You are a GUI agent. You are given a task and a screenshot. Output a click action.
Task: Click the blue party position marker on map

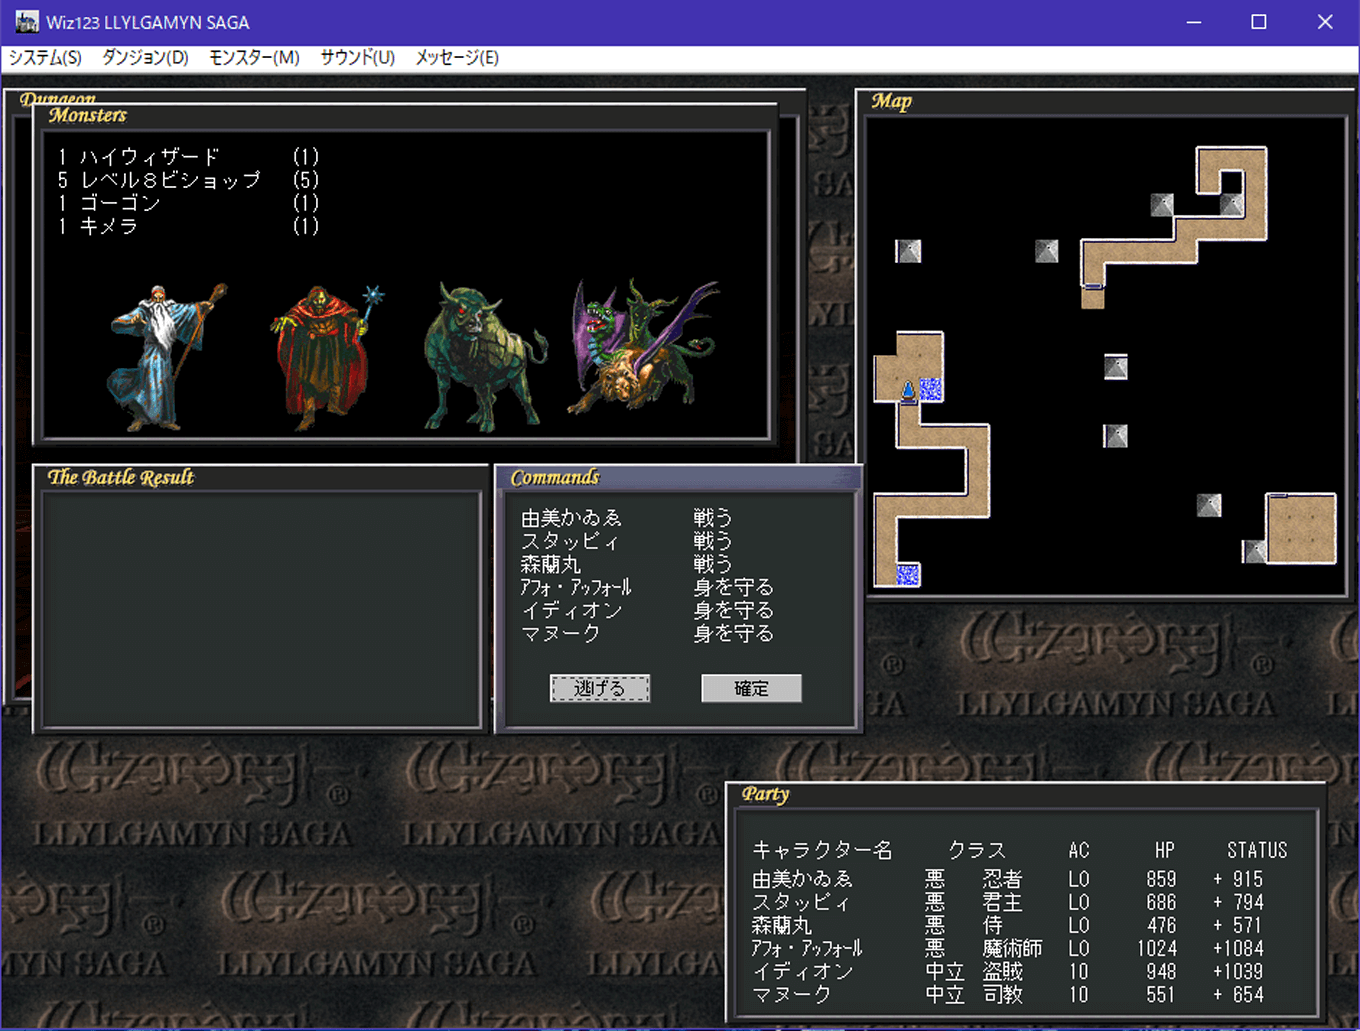coord(908,390)
